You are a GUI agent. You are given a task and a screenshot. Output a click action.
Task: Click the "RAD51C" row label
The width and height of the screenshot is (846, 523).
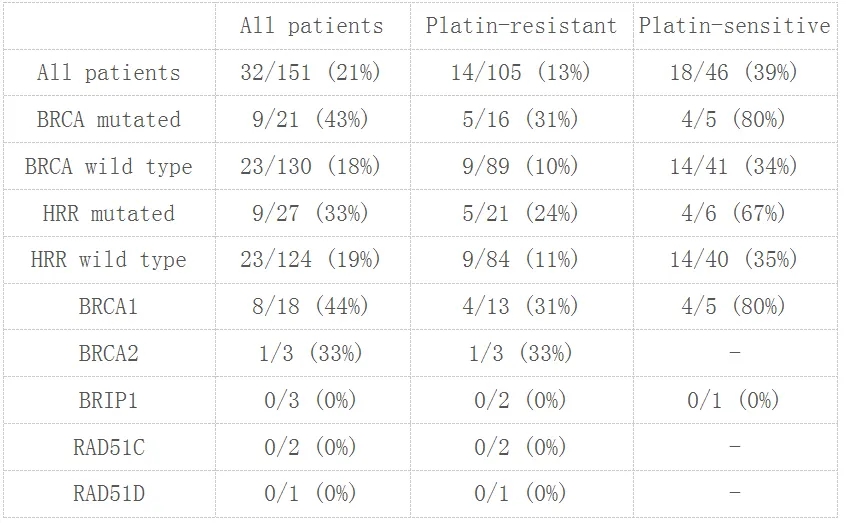click(x=109, y=448)
